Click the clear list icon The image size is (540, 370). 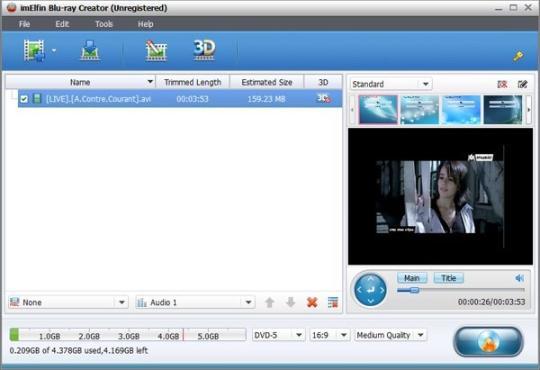(x=333, y=302)
